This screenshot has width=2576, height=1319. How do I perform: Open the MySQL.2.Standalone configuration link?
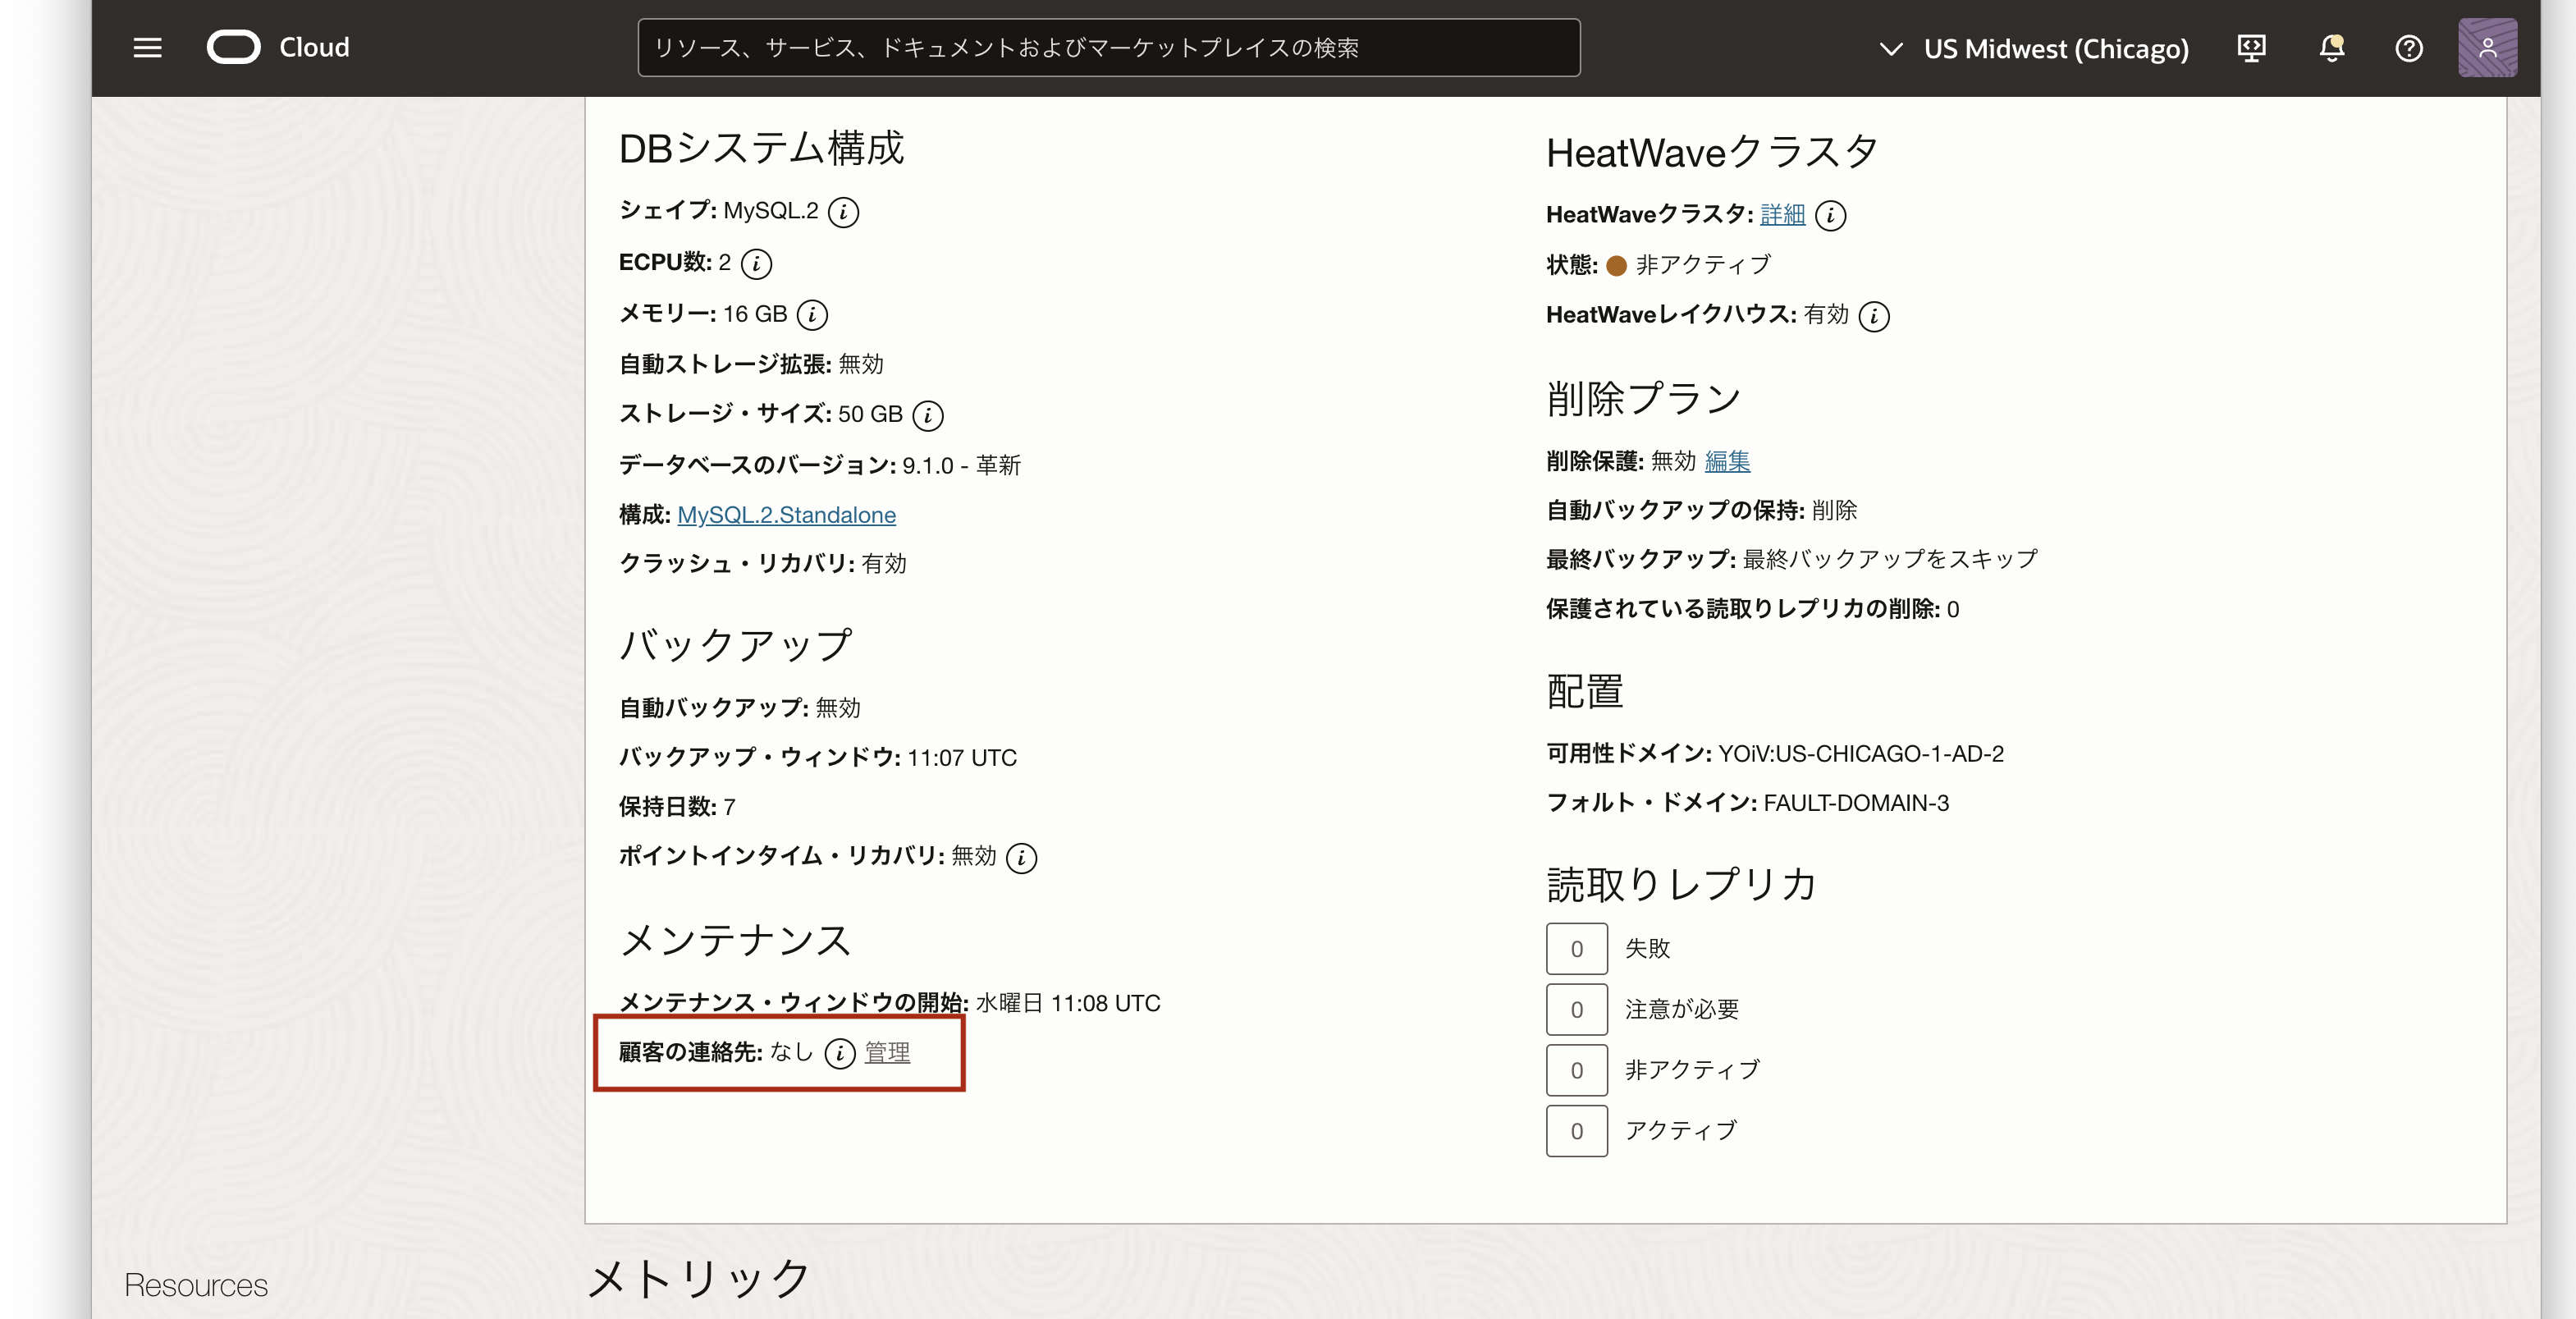tap(786, 515)
